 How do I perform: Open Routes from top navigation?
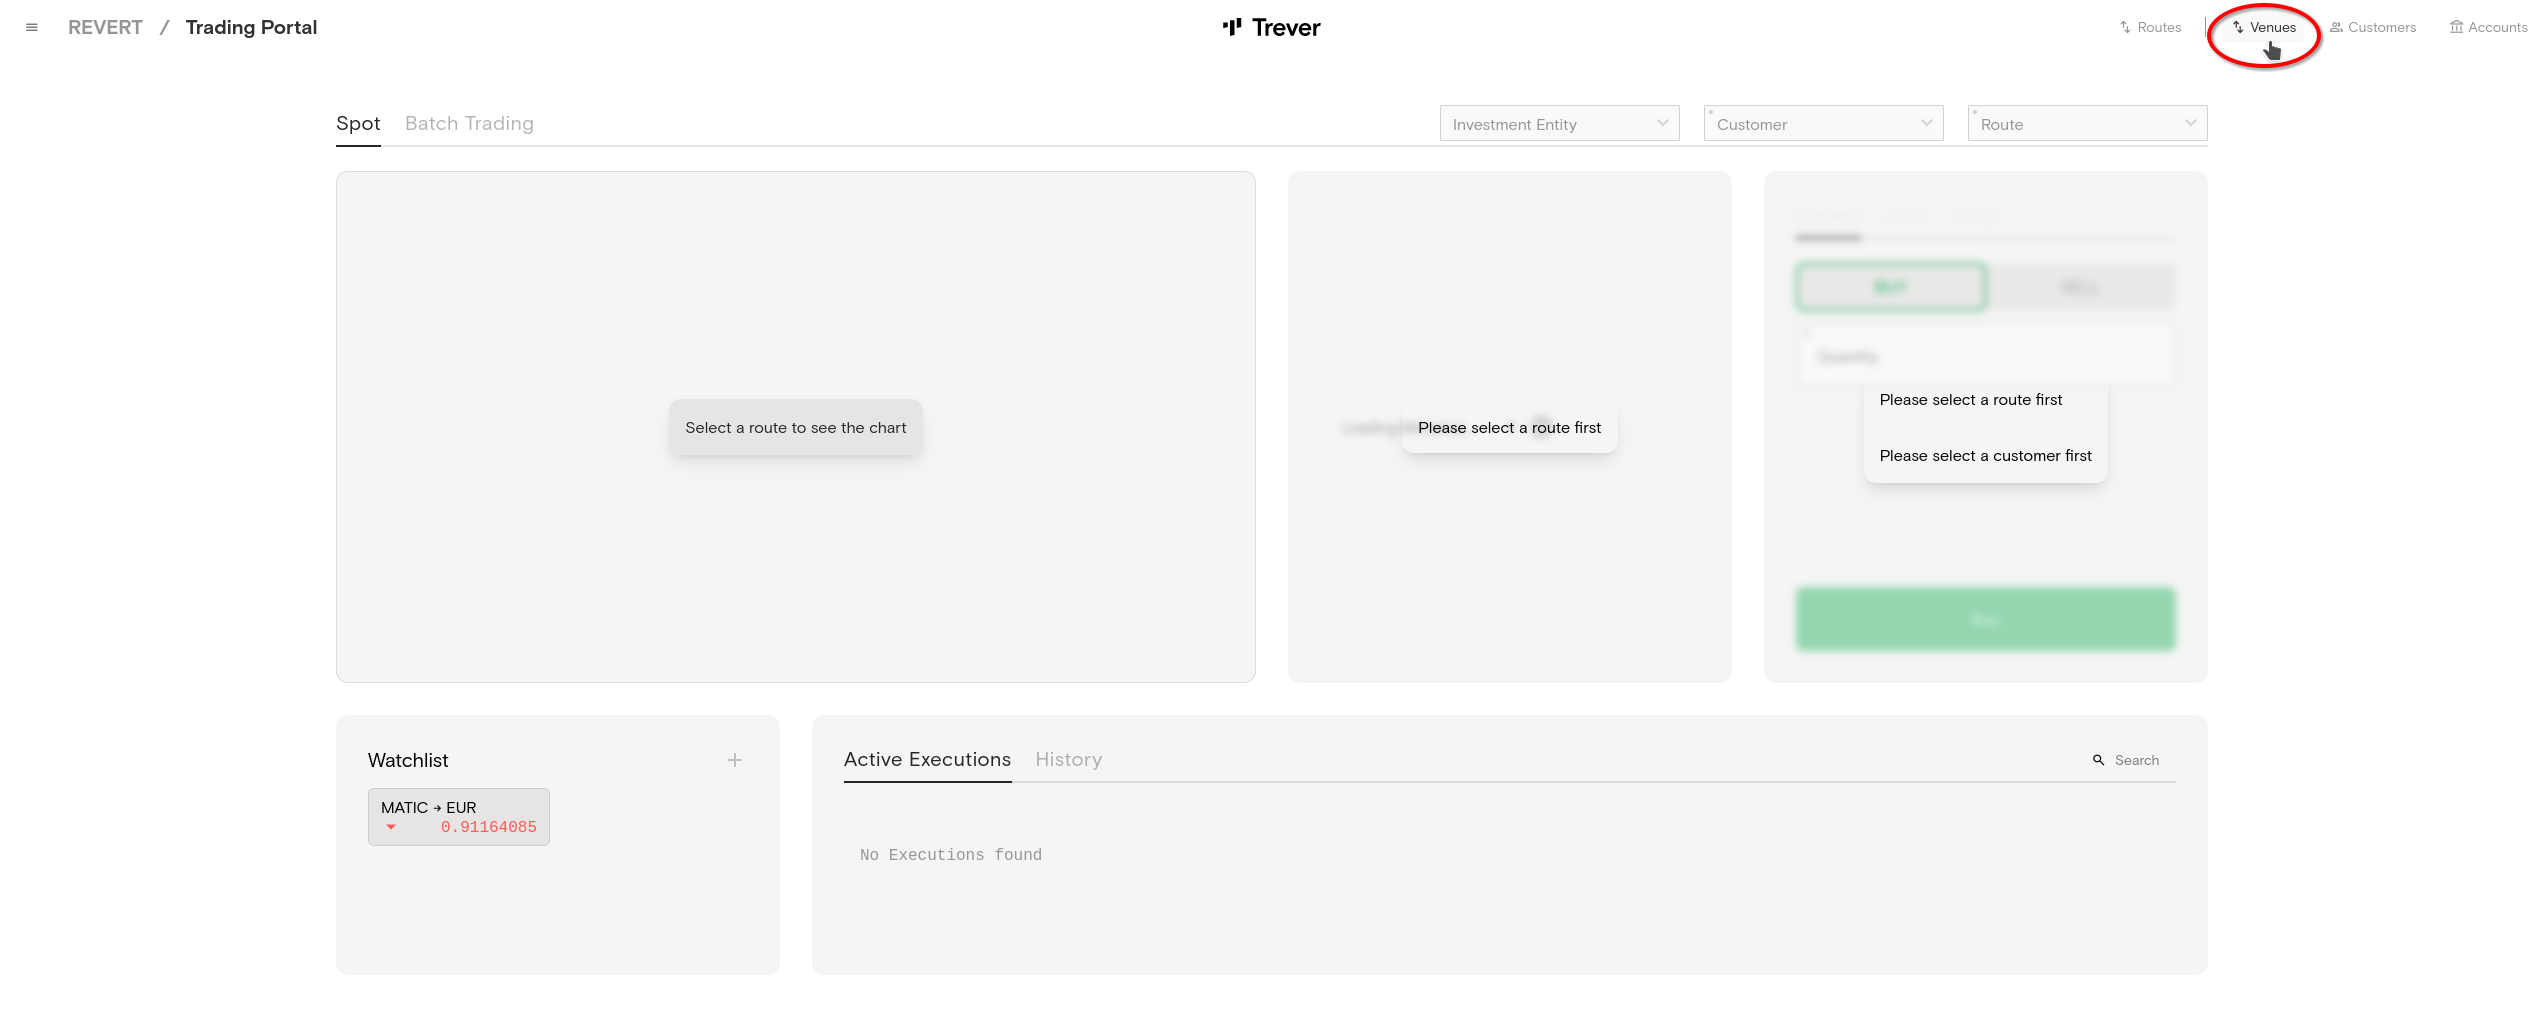pyautogui.click(x=2150, y=28)
